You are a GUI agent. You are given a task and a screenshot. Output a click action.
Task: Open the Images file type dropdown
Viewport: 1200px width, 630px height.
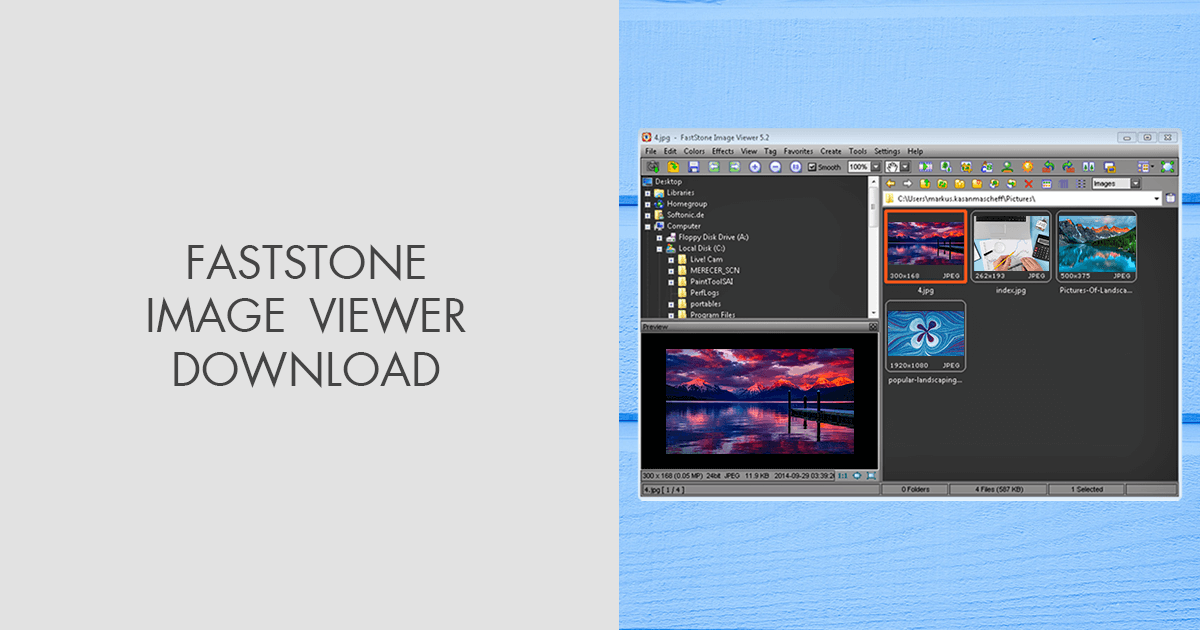(x=1135, y=183)
